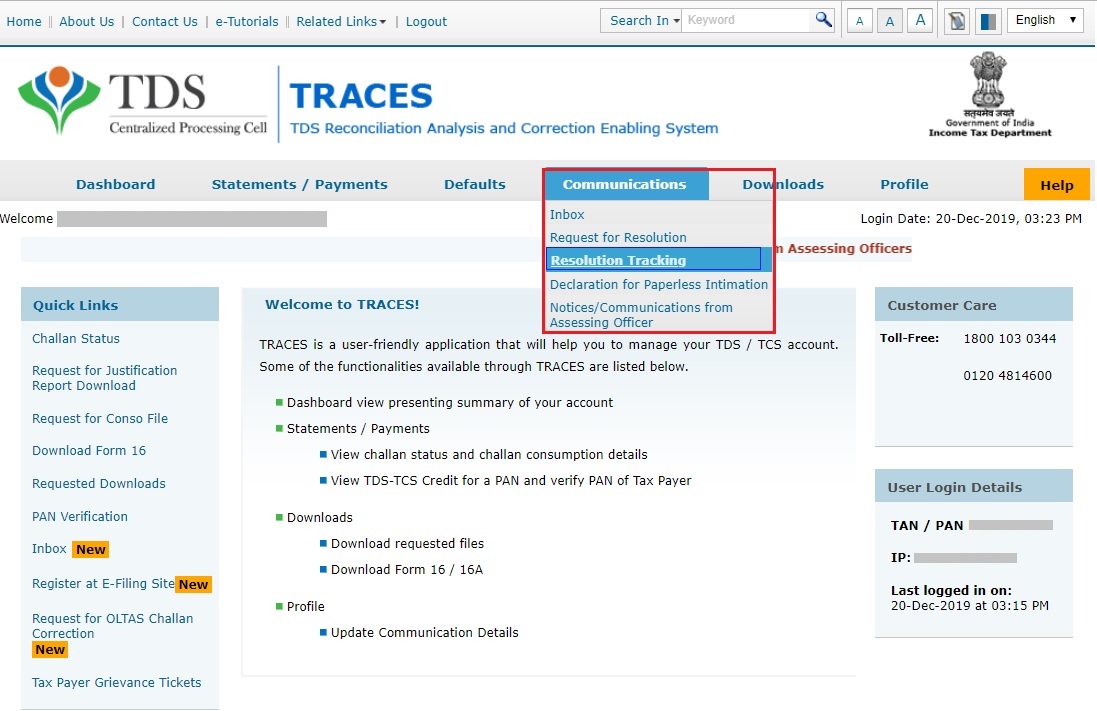This screenshot has height=711, width=1097.
Task: Select the medium font size A icon
Action: [889, 20]
